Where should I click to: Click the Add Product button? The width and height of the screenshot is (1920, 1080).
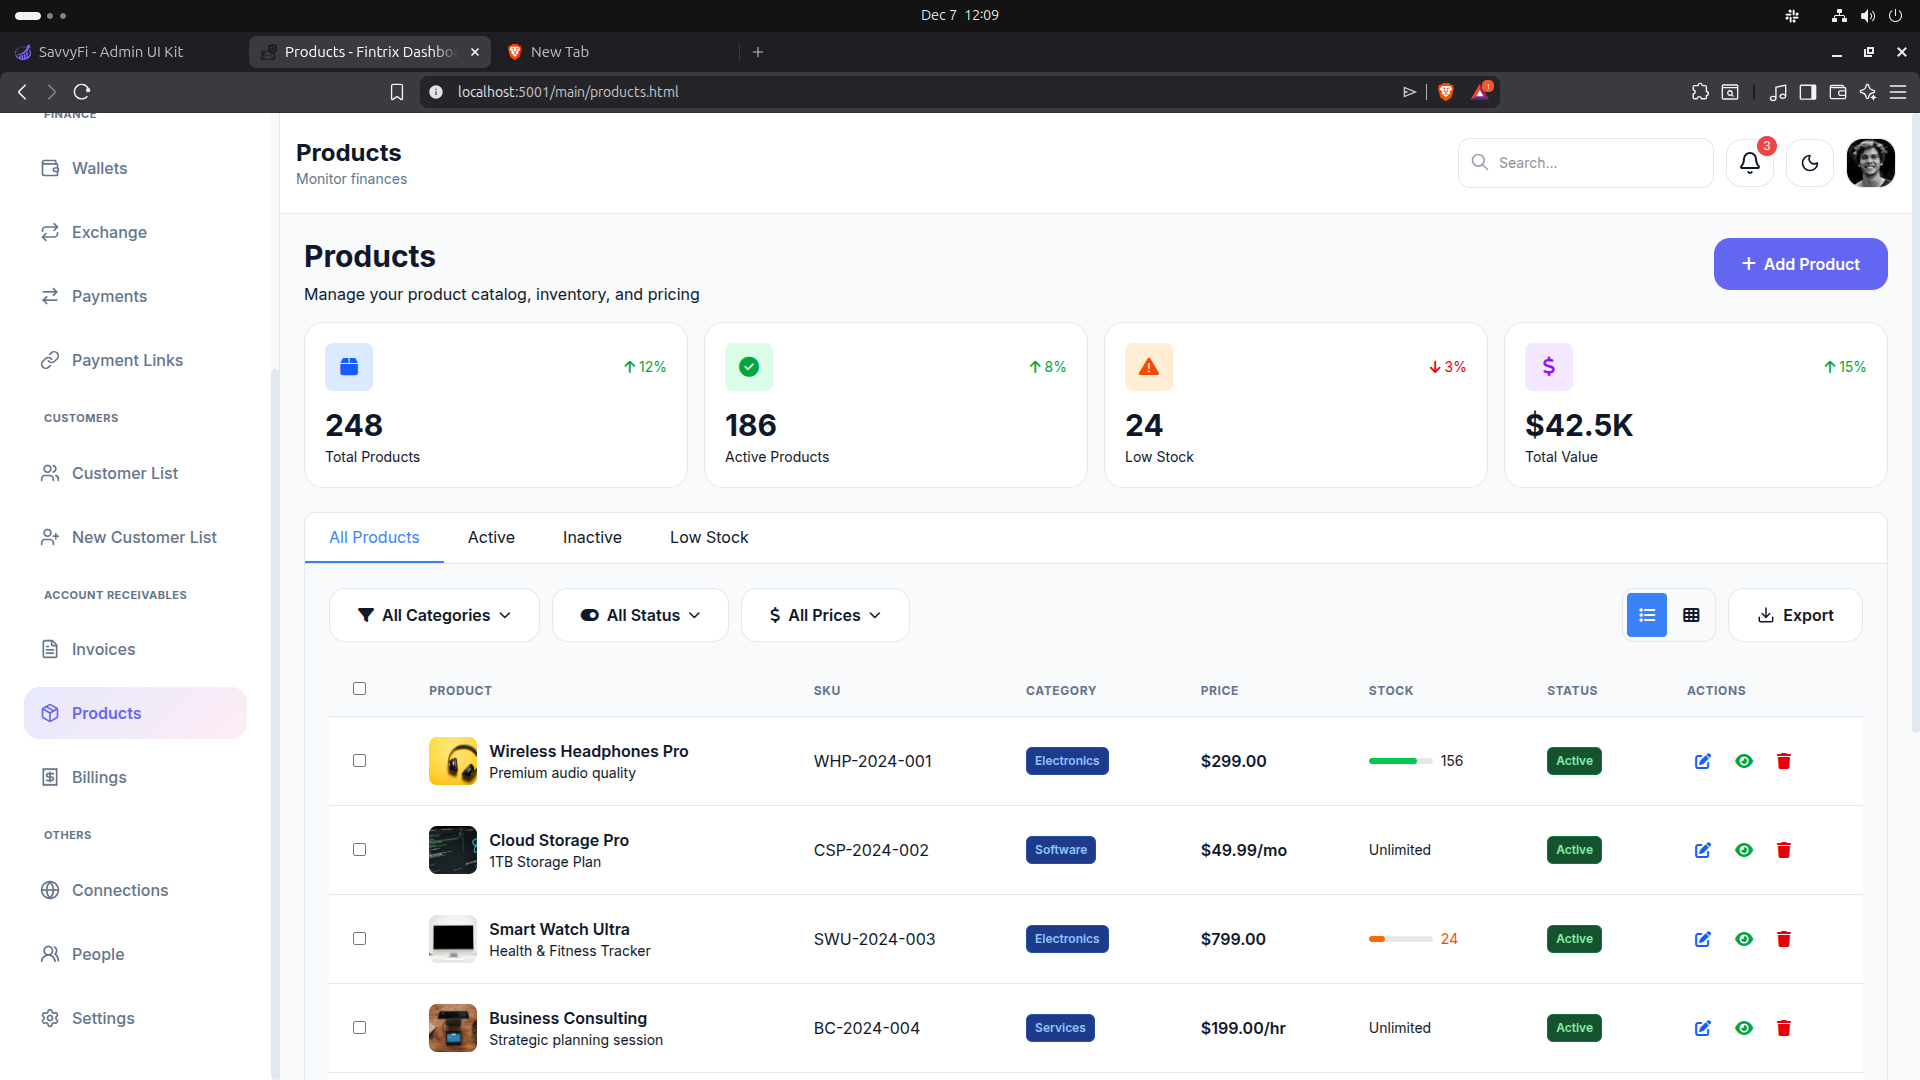(1800, 264)
